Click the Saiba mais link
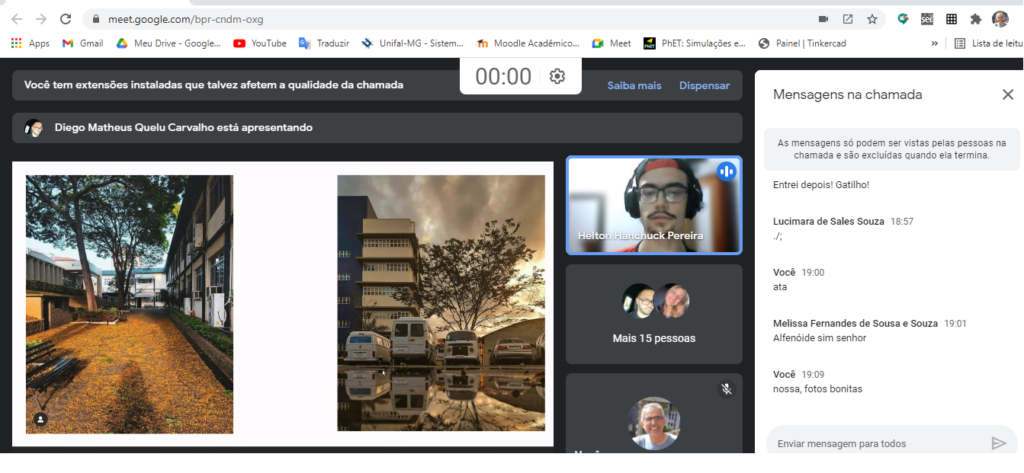 [634, 86]
